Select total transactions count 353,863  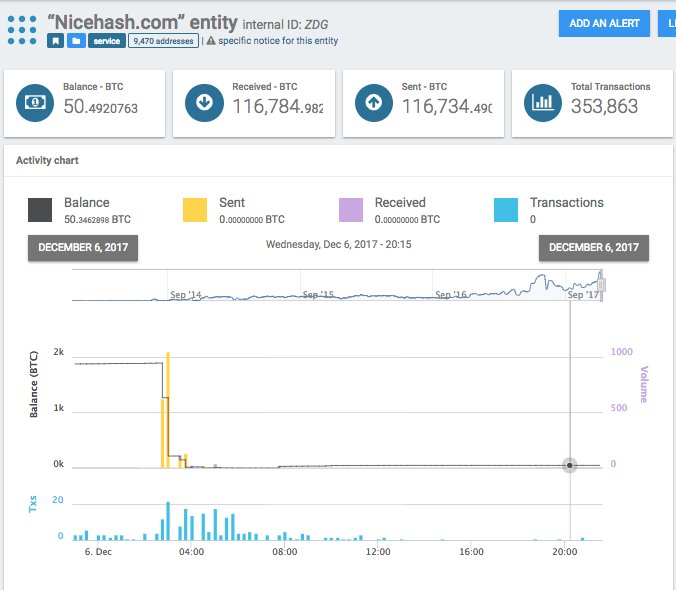(604, 106)
